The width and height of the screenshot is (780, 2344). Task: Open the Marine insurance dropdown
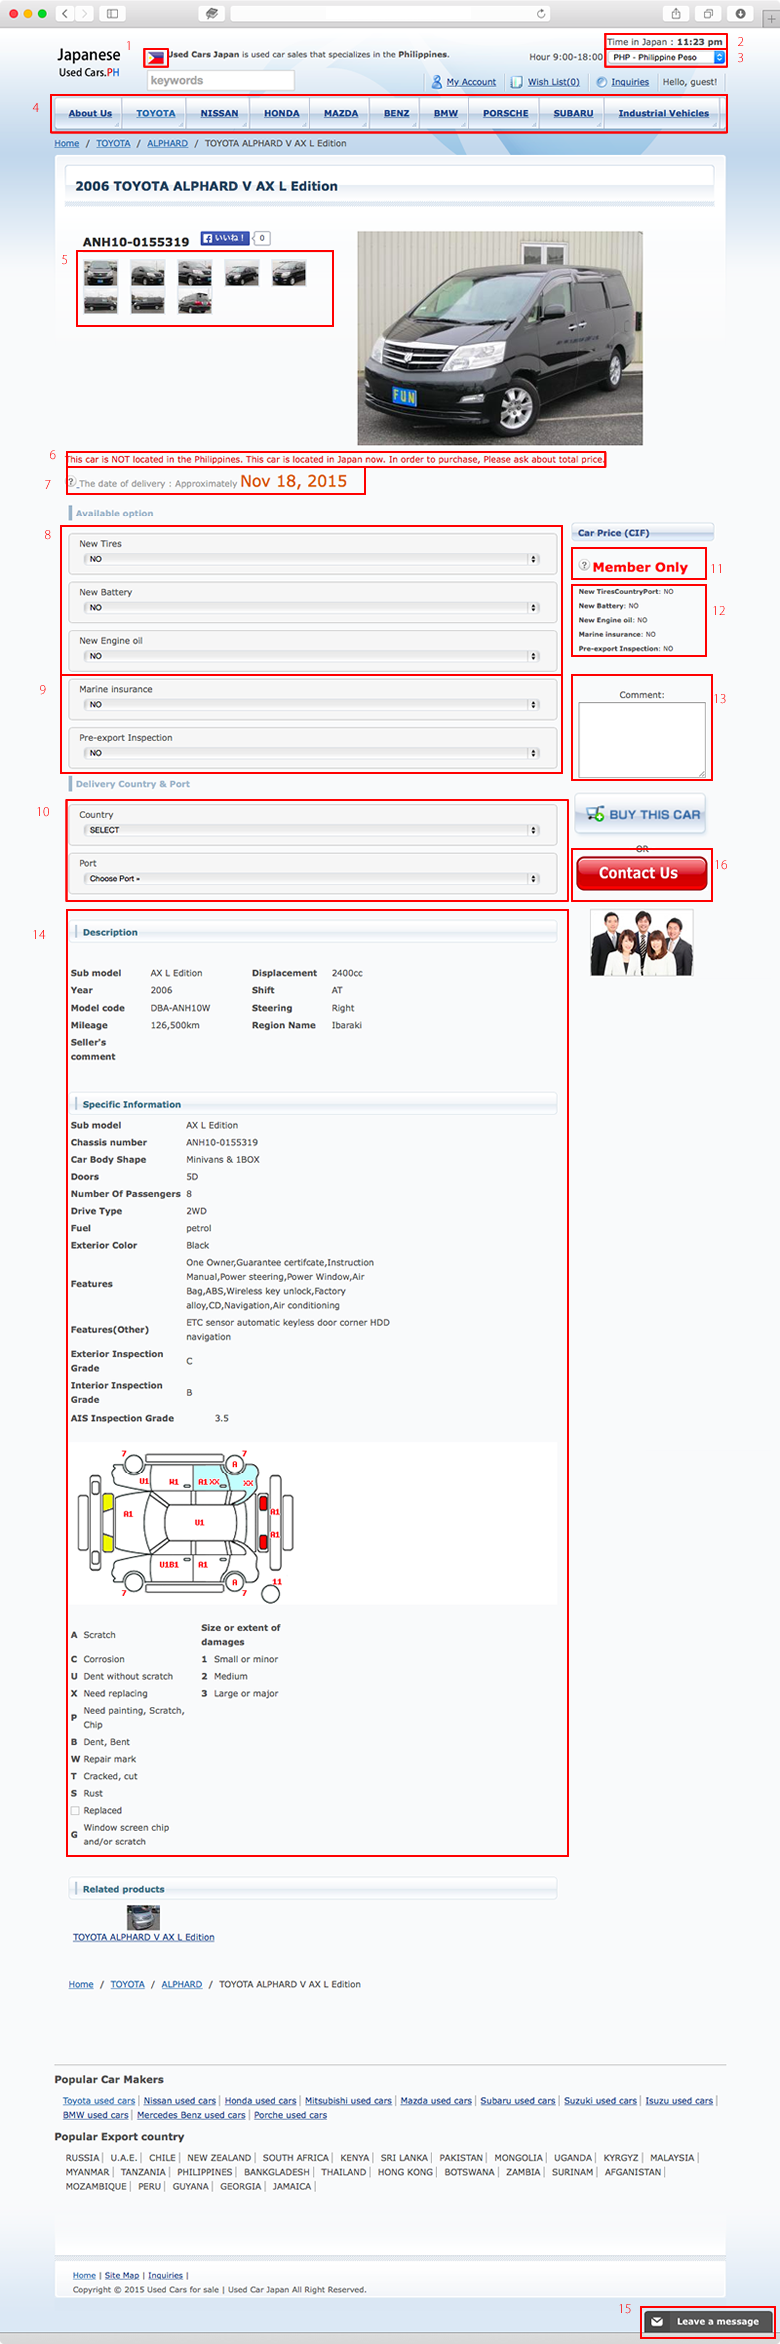[x=312, y=704]
